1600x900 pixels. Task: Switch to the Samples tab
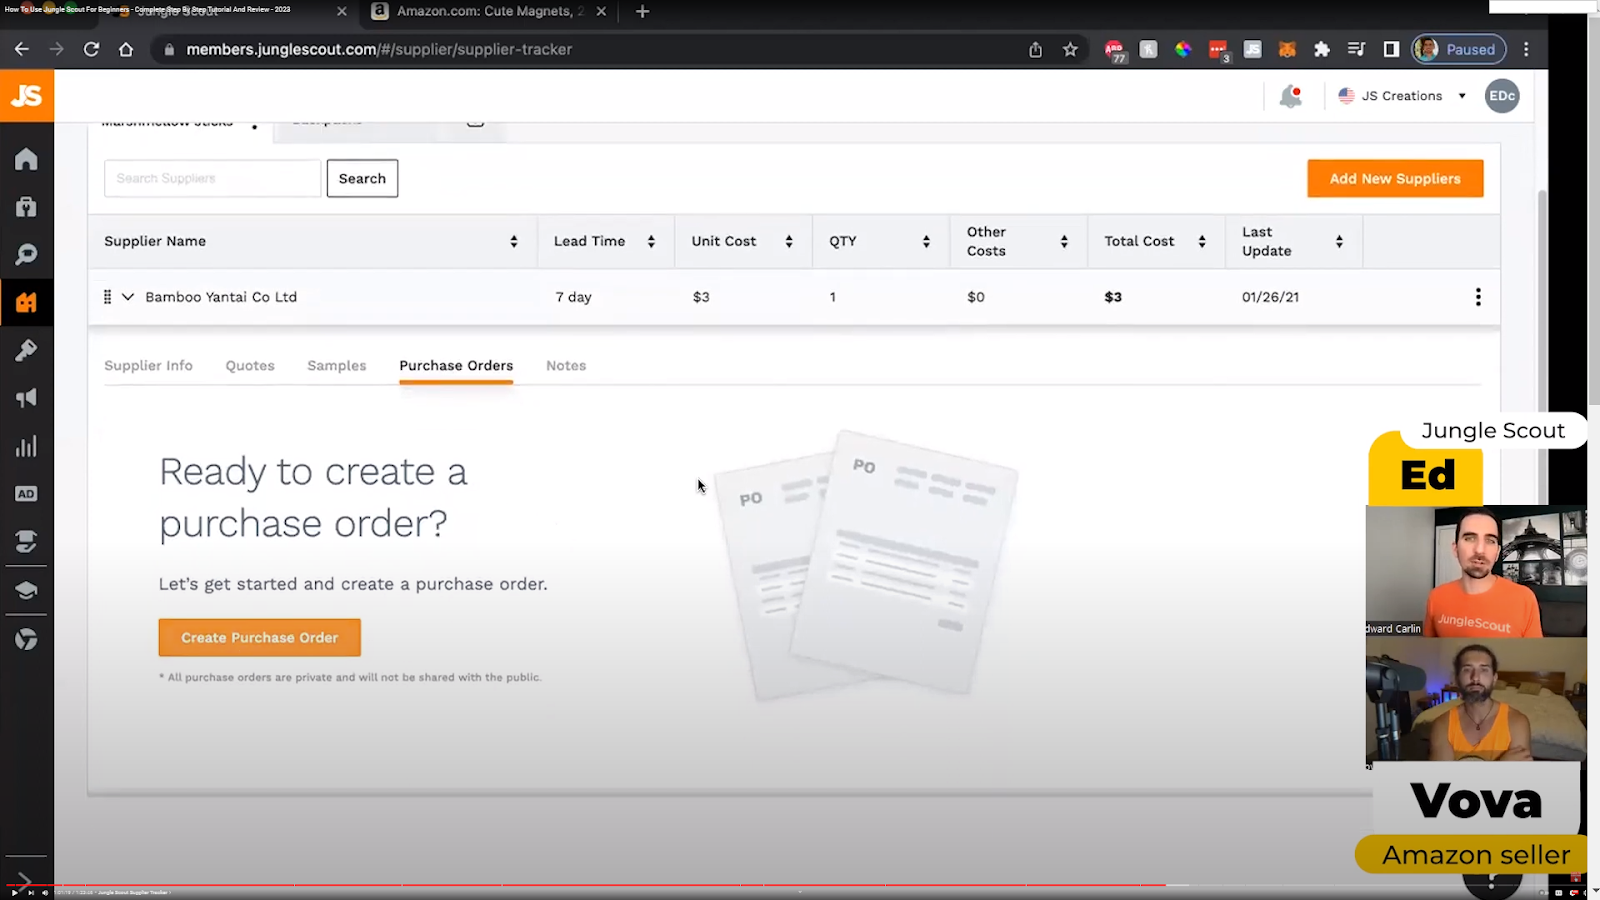tap(337, 366)
